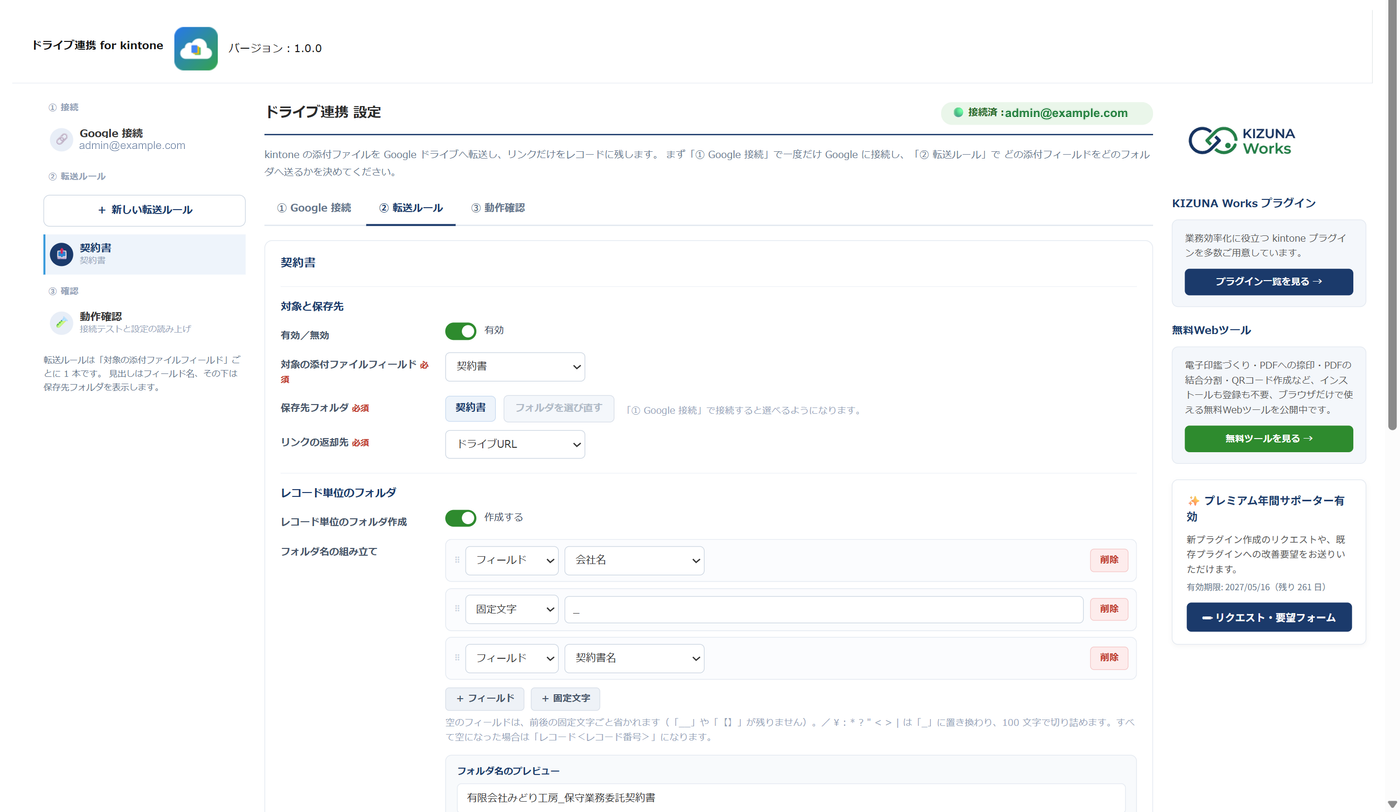Click the 契約書 folder chip beside 保存先フォルダ
The image size is (1400, 812).
pos(470,408)
